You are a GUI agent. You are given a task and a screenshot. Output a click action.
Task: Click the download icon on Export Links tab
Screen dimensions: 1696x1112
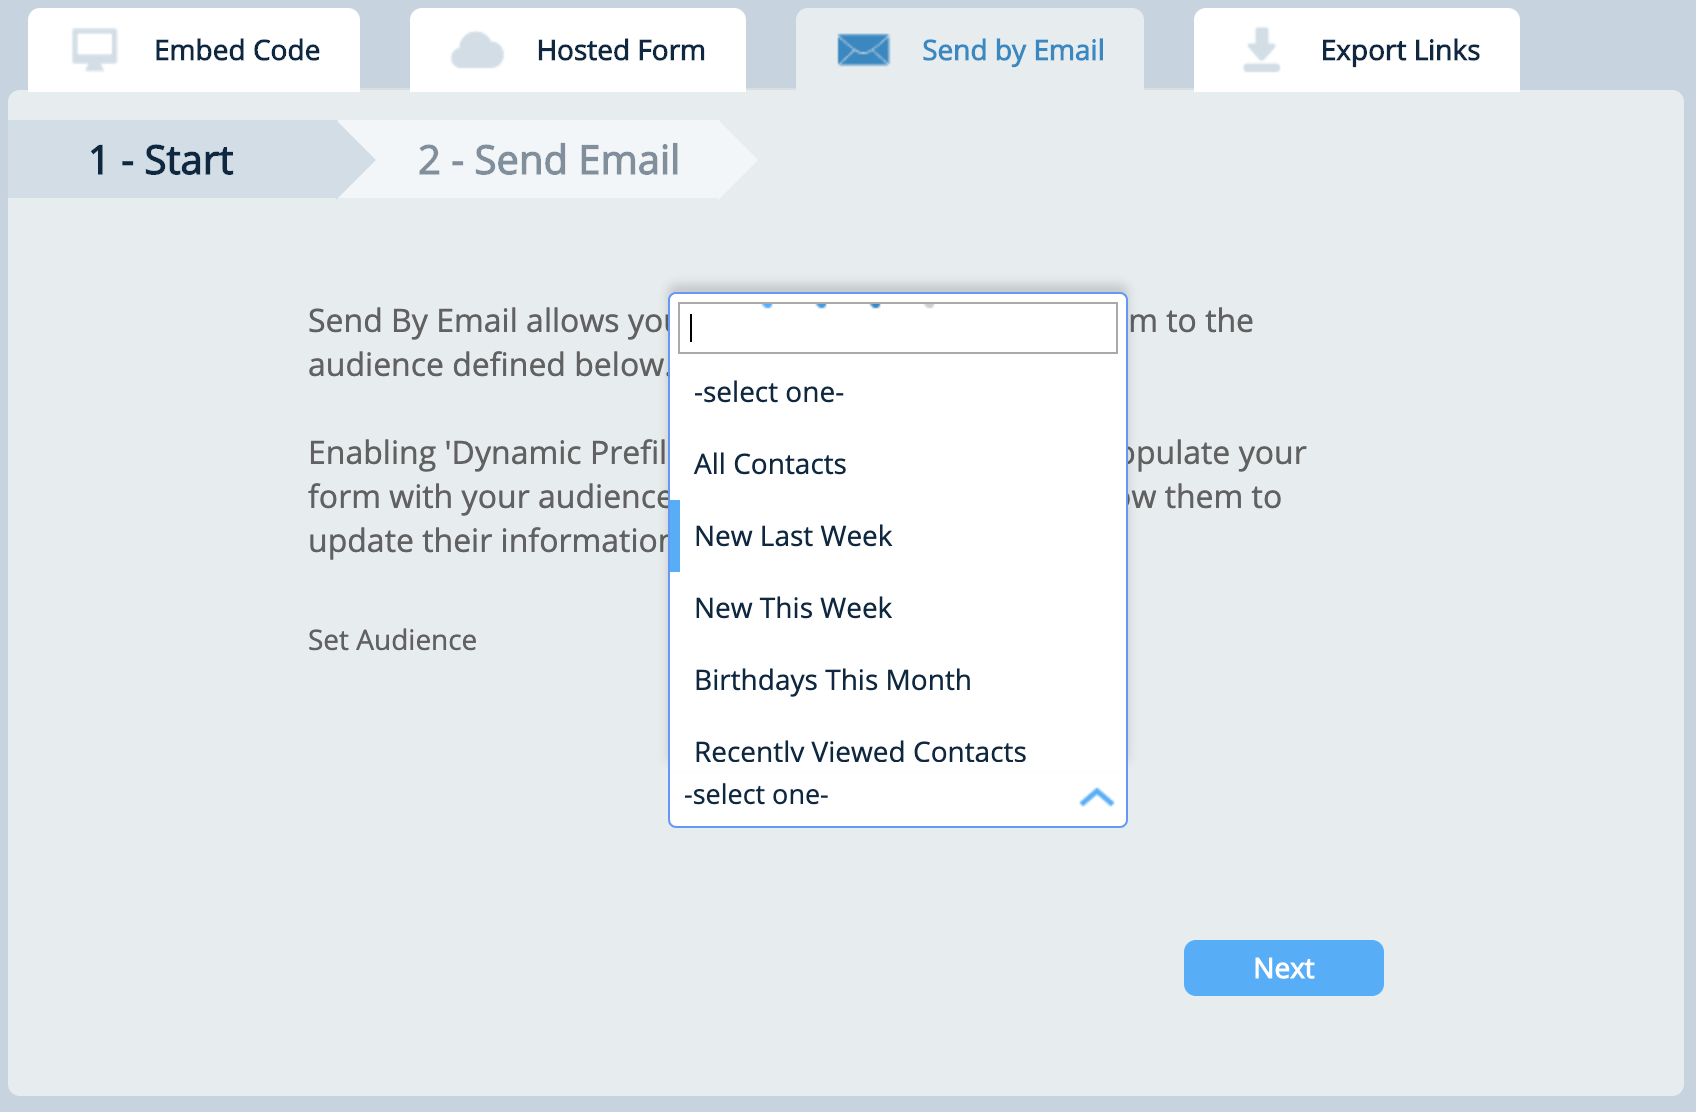pyautogui.click(x=1259, y=48)
